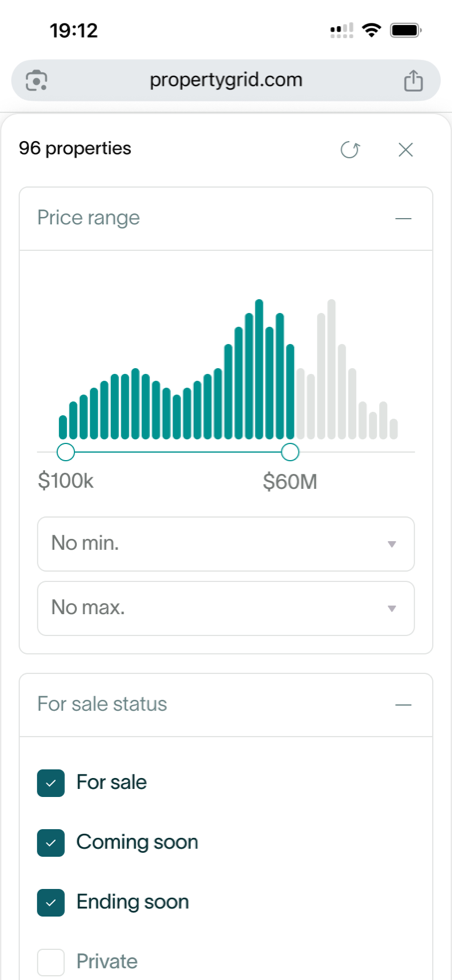Check the Private checkbox
Viewport: 452px width, 980px height.
point(51,962)
